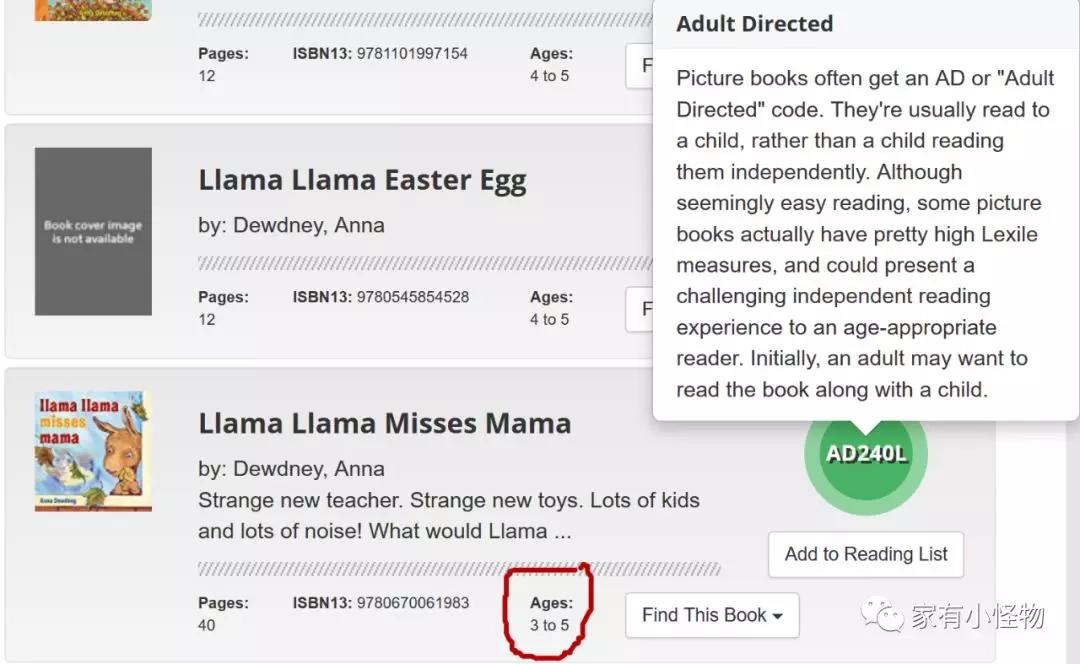
Task: Click the AD240L Lexile measure badge
Action: pos(866,454)
